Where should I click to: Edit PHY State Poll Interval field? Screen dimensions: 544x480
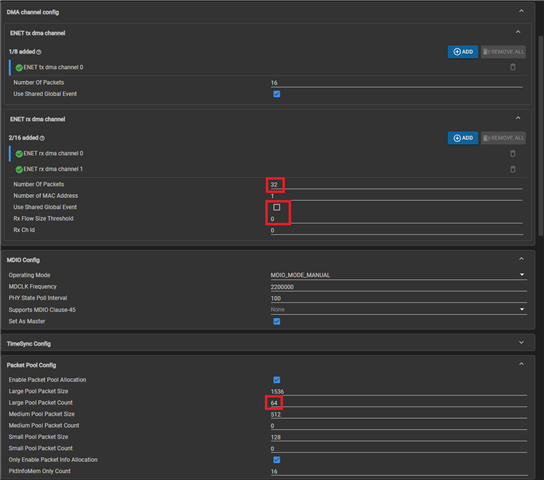coord(399,298)
